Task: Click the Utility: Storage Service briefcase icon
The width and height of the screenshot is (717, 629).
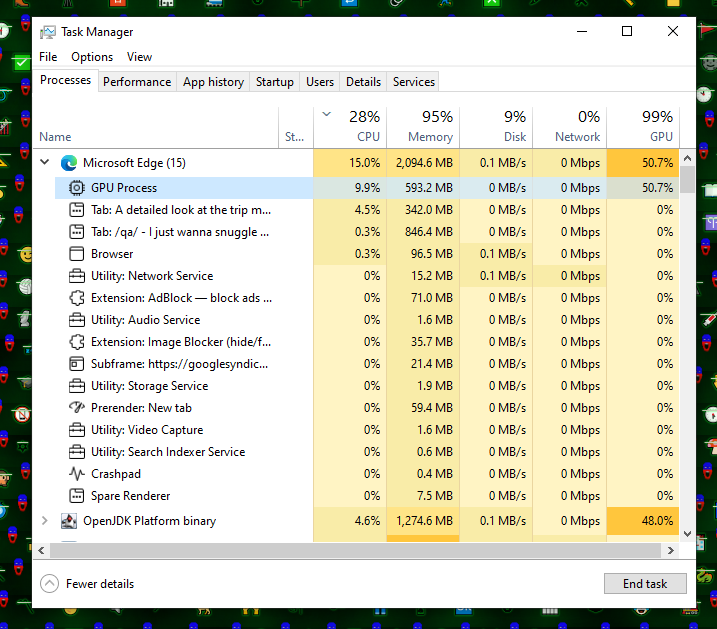Action: pyautogui.click(x=76, y=386)
